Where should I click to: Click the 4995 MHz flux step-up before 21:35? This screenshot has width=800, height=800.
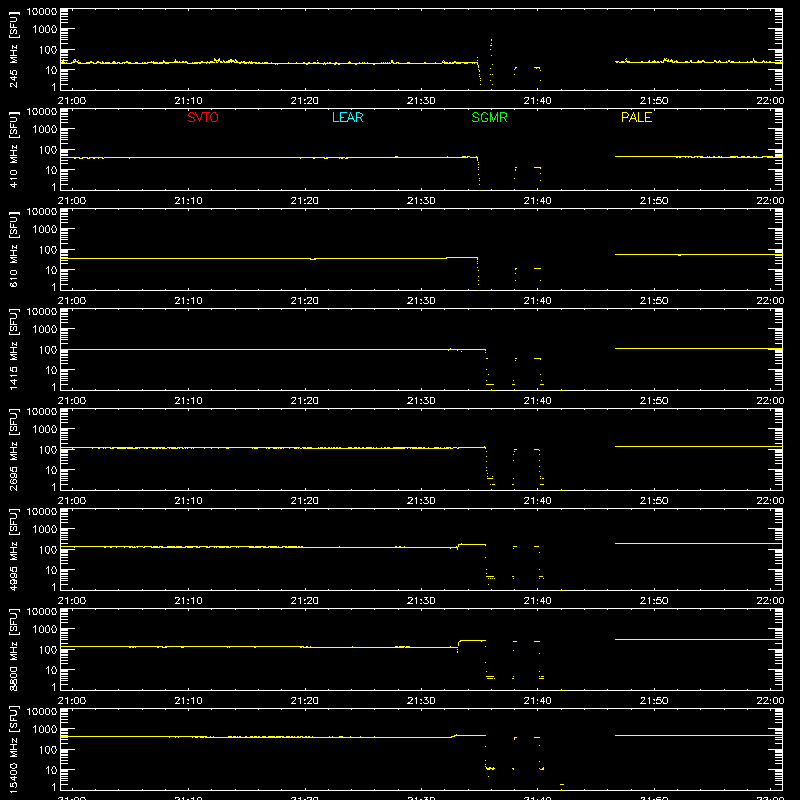(x=459, y=546)
